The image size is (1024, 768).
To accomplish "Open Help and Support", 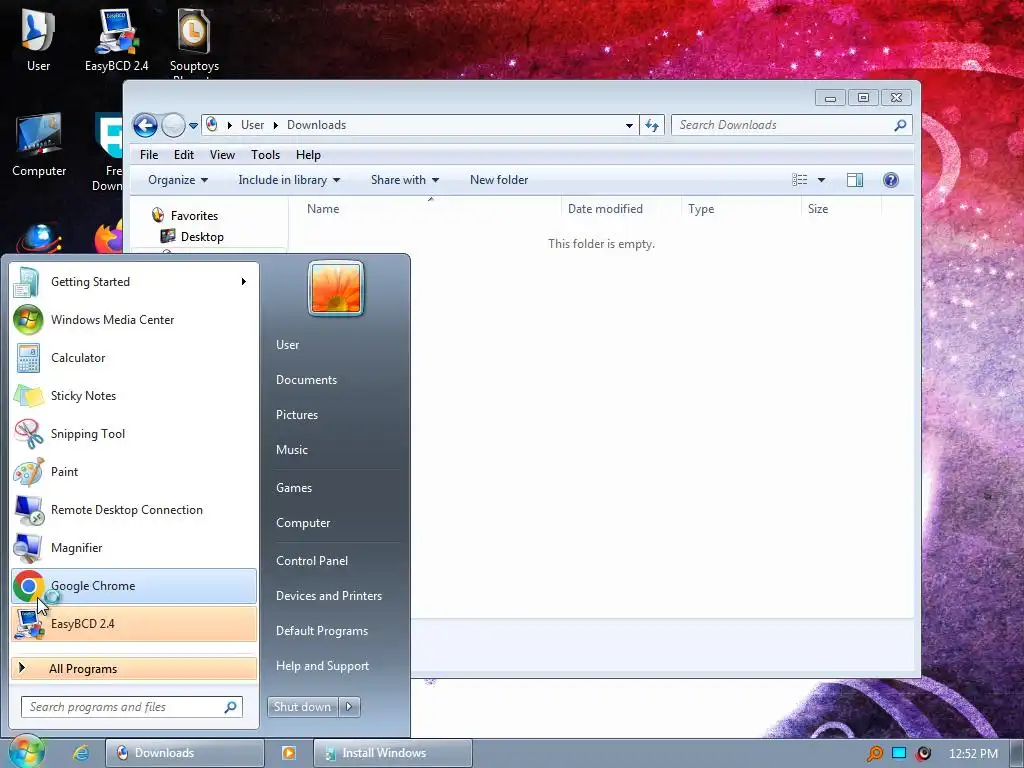I will [x=322, y=665].
